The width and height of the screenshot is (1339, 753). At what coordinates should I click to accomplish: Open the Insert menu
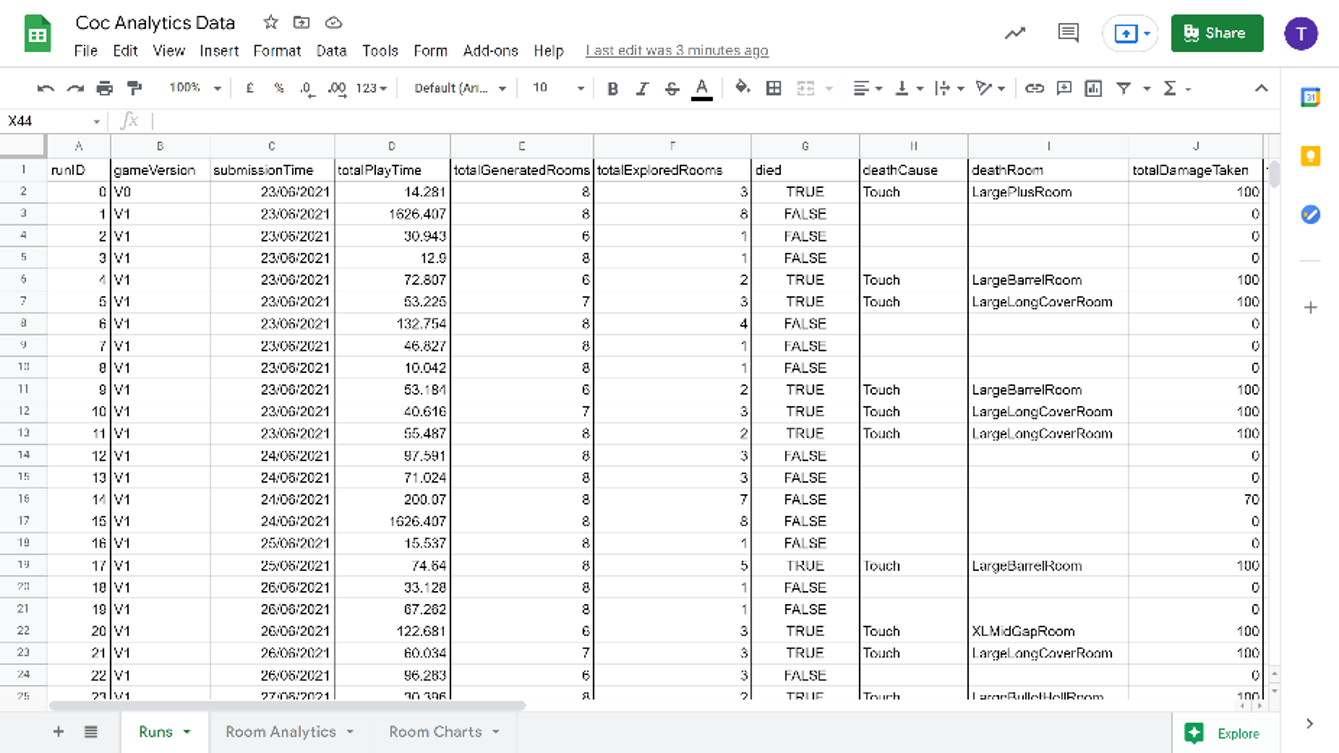pyautogui.click(x=219, y=51)
